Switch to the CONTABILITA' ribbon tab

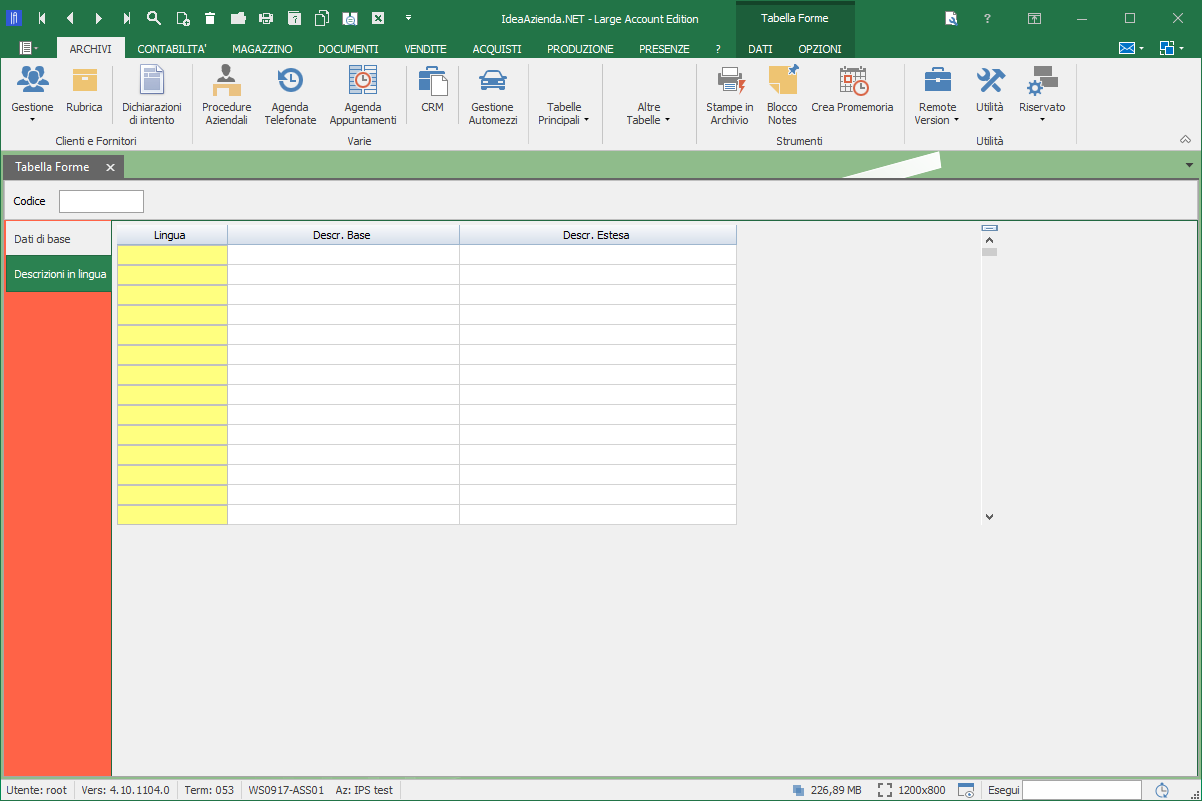point(172,49)
